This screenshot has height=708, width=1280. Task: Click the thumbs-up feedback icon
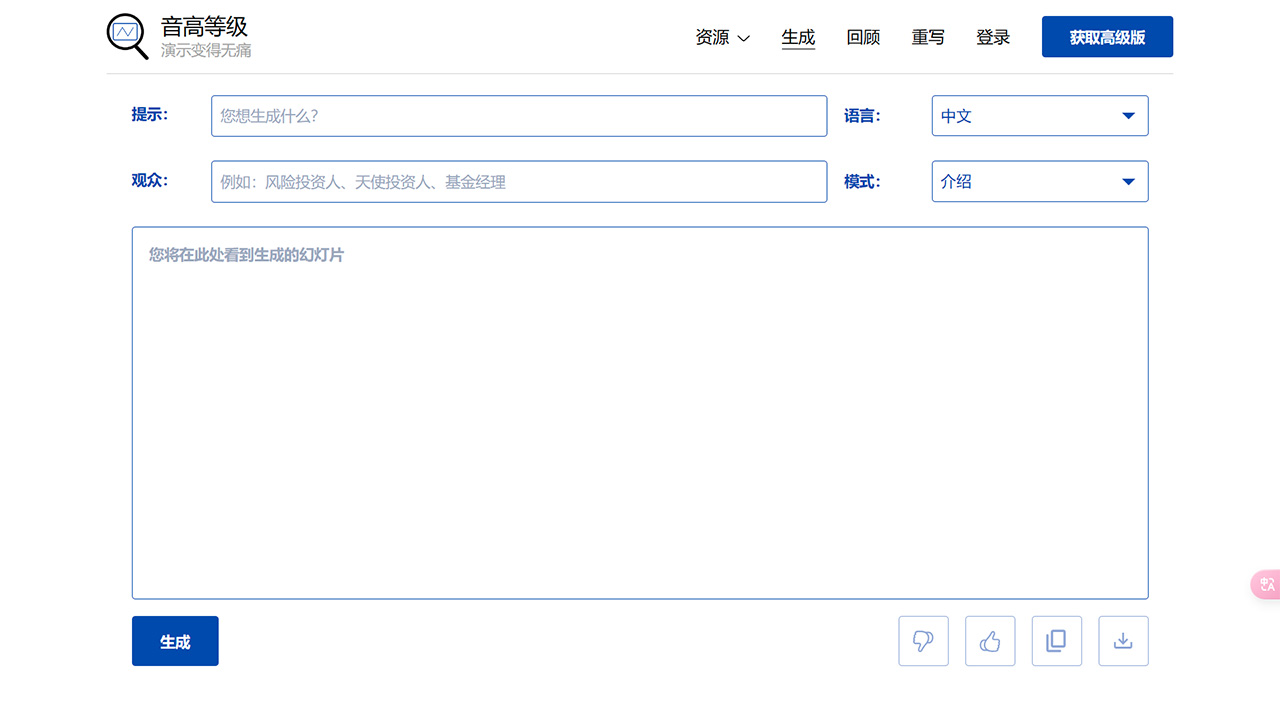[x=990, y=641]
